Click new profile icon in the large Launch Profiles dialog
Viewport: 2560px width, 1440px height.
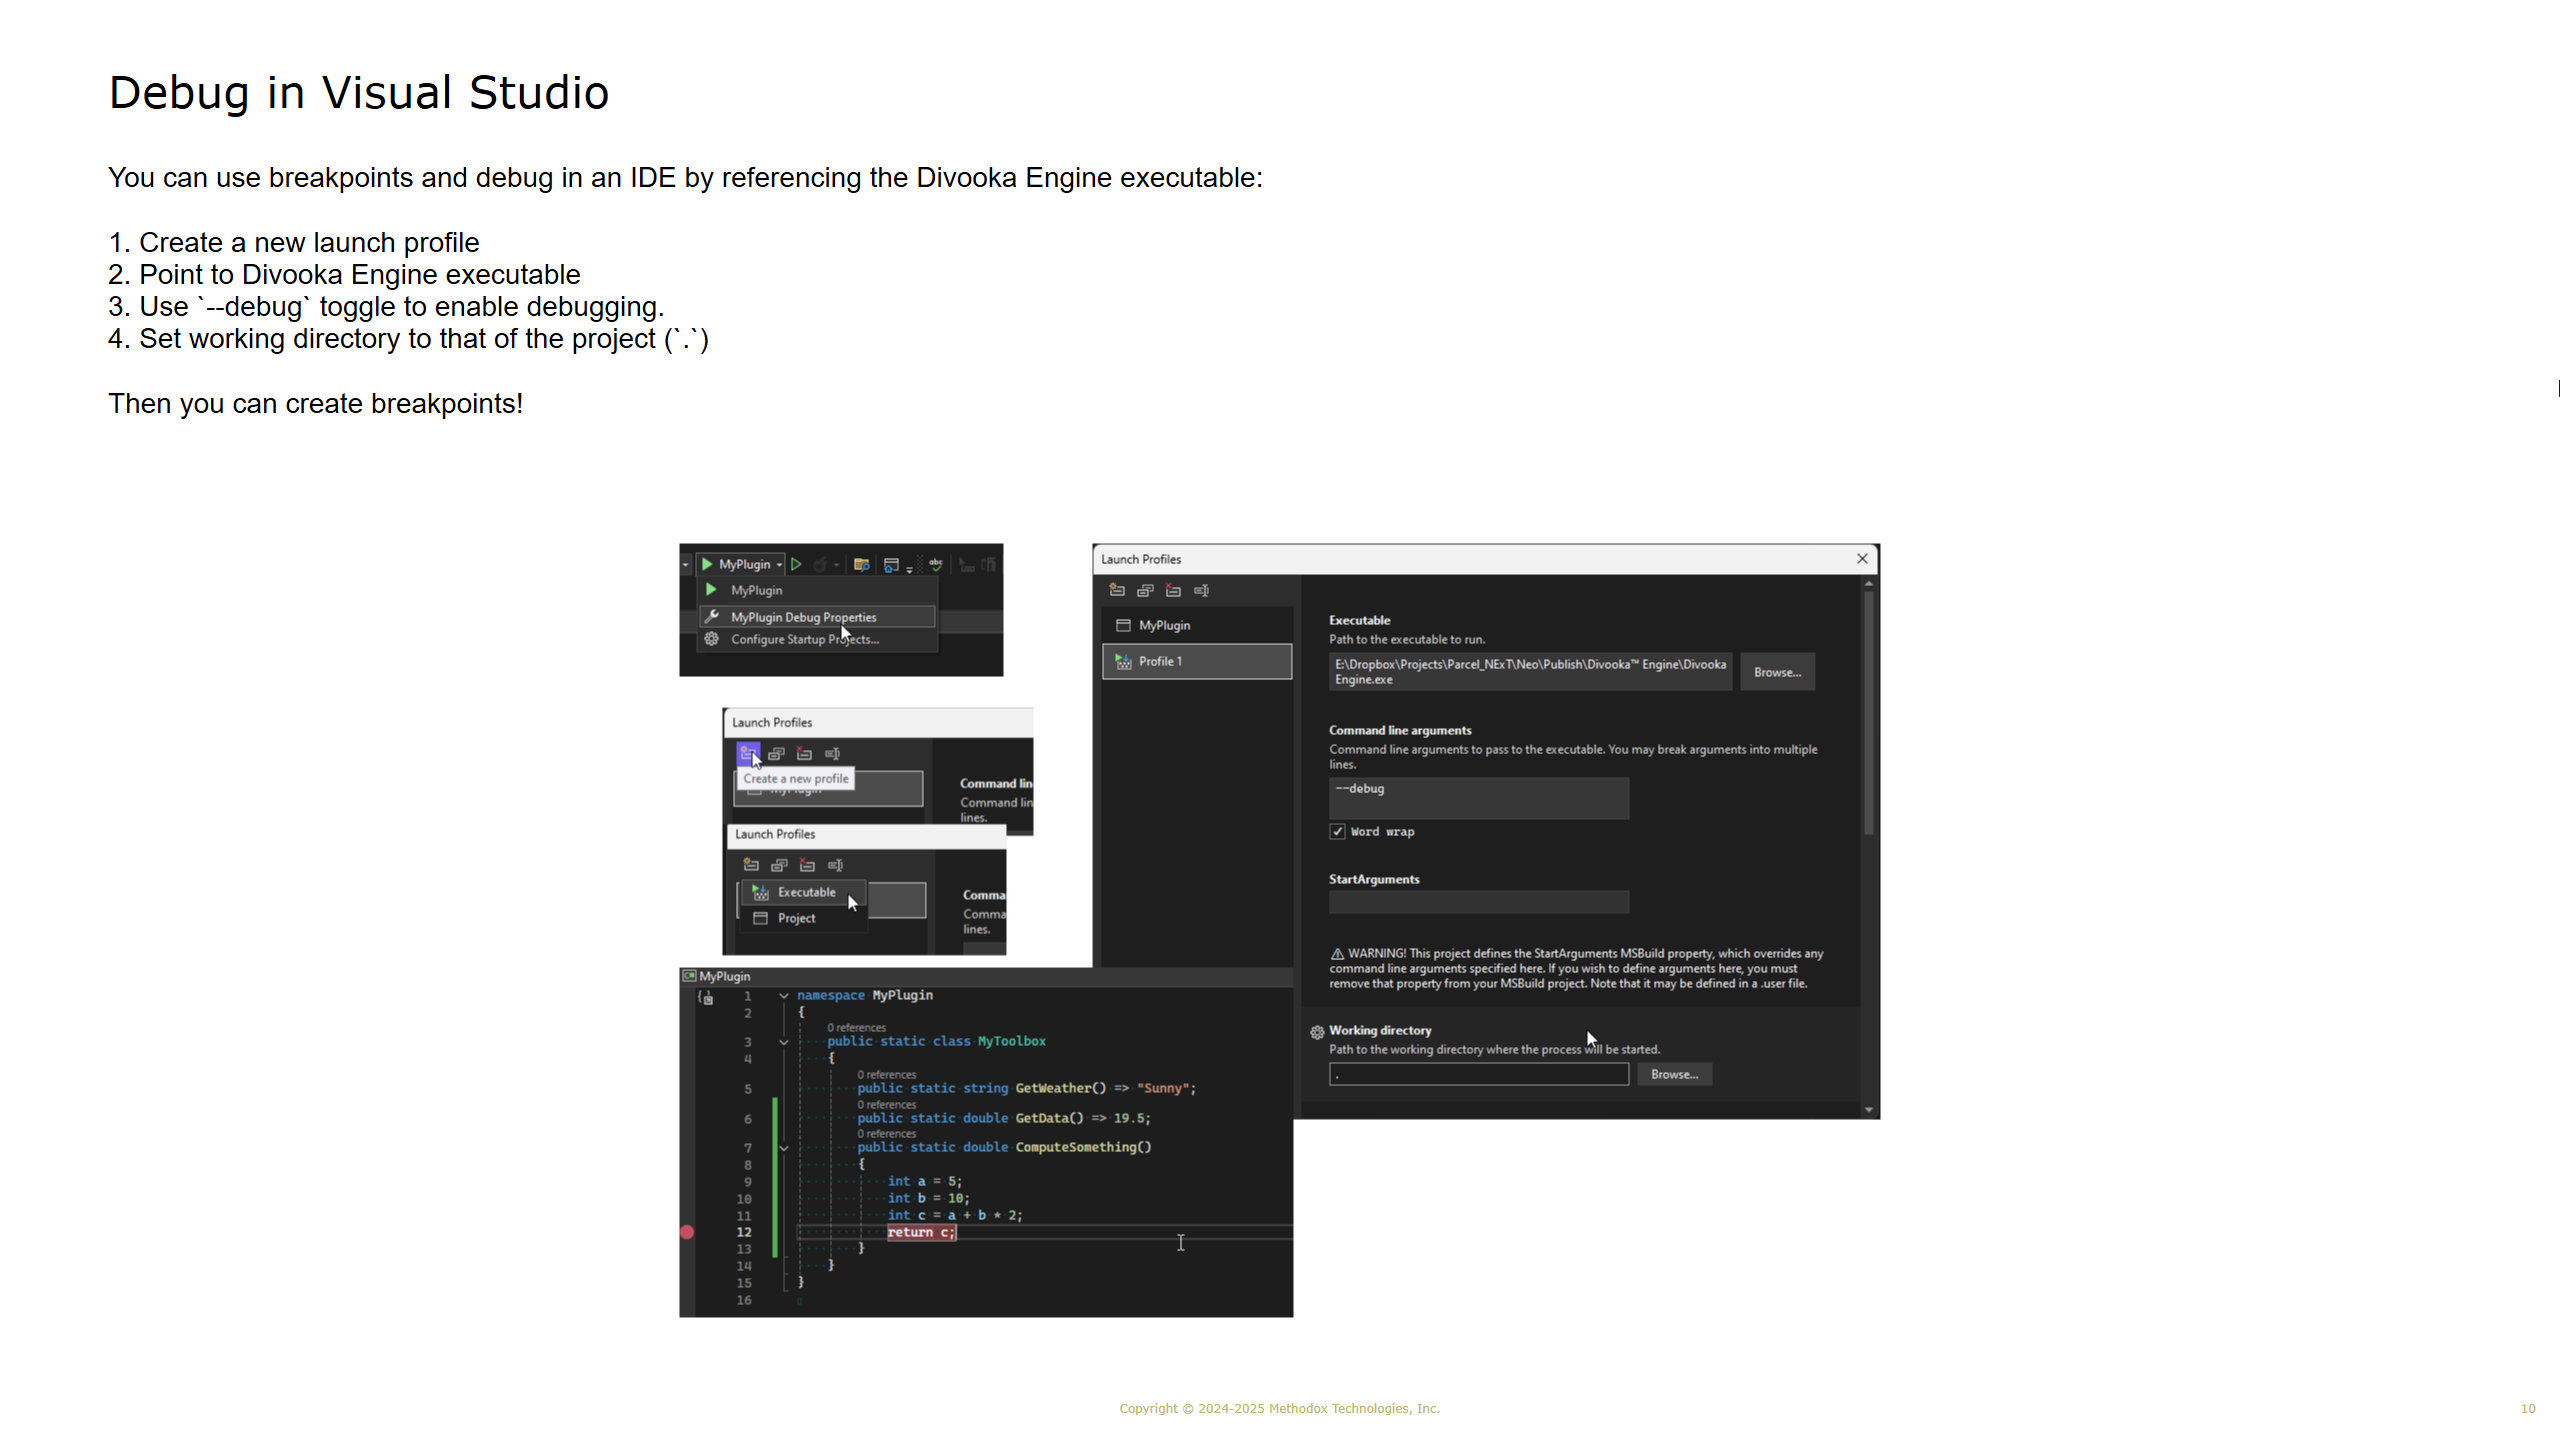(1117, 590)
